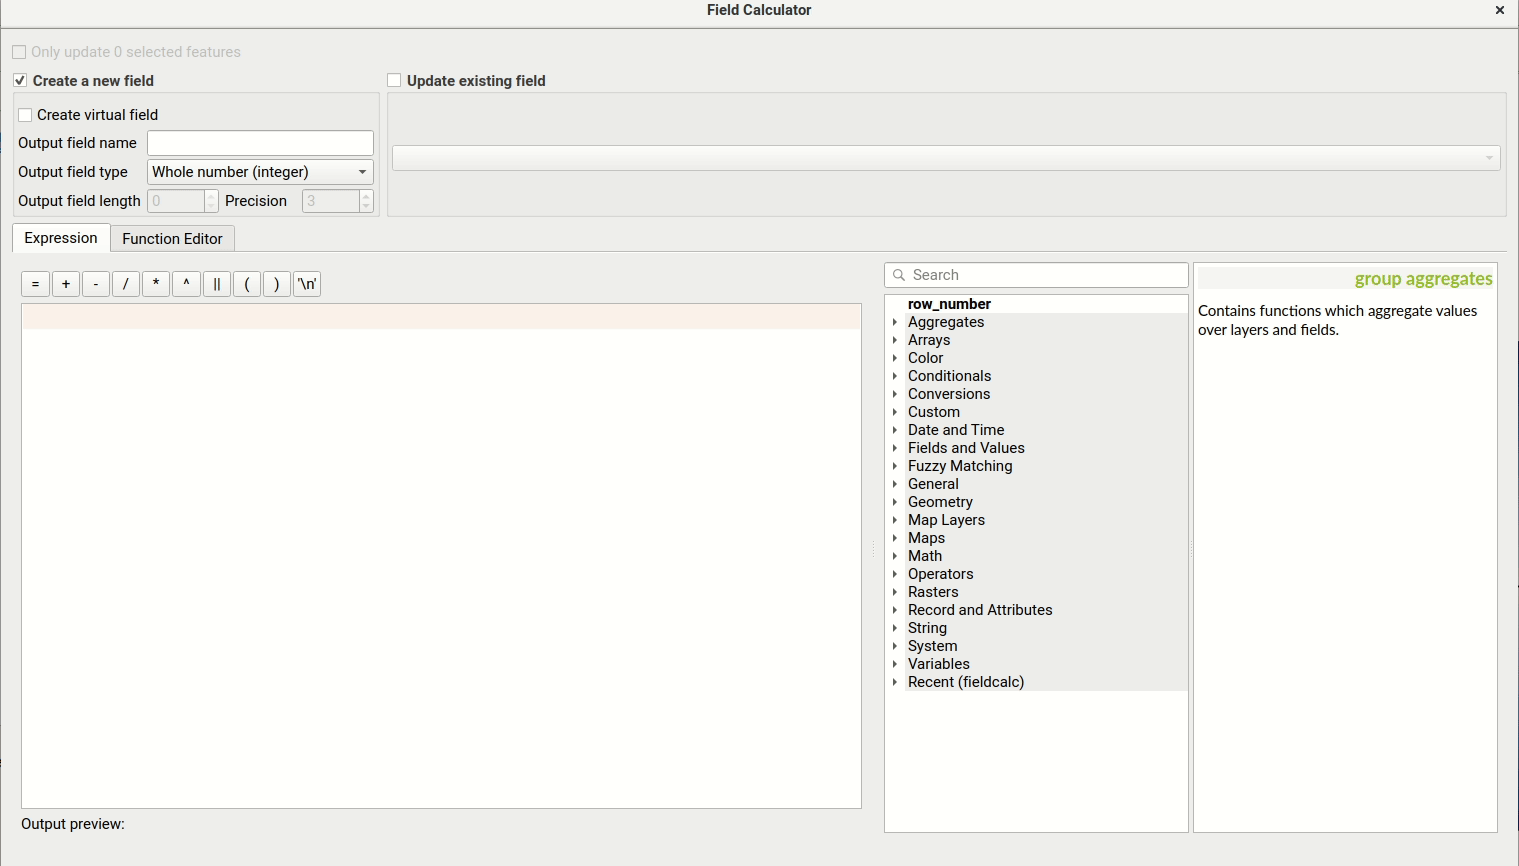Check the Update existing field option
The image size is (1519, 866).
coord(394,81)
